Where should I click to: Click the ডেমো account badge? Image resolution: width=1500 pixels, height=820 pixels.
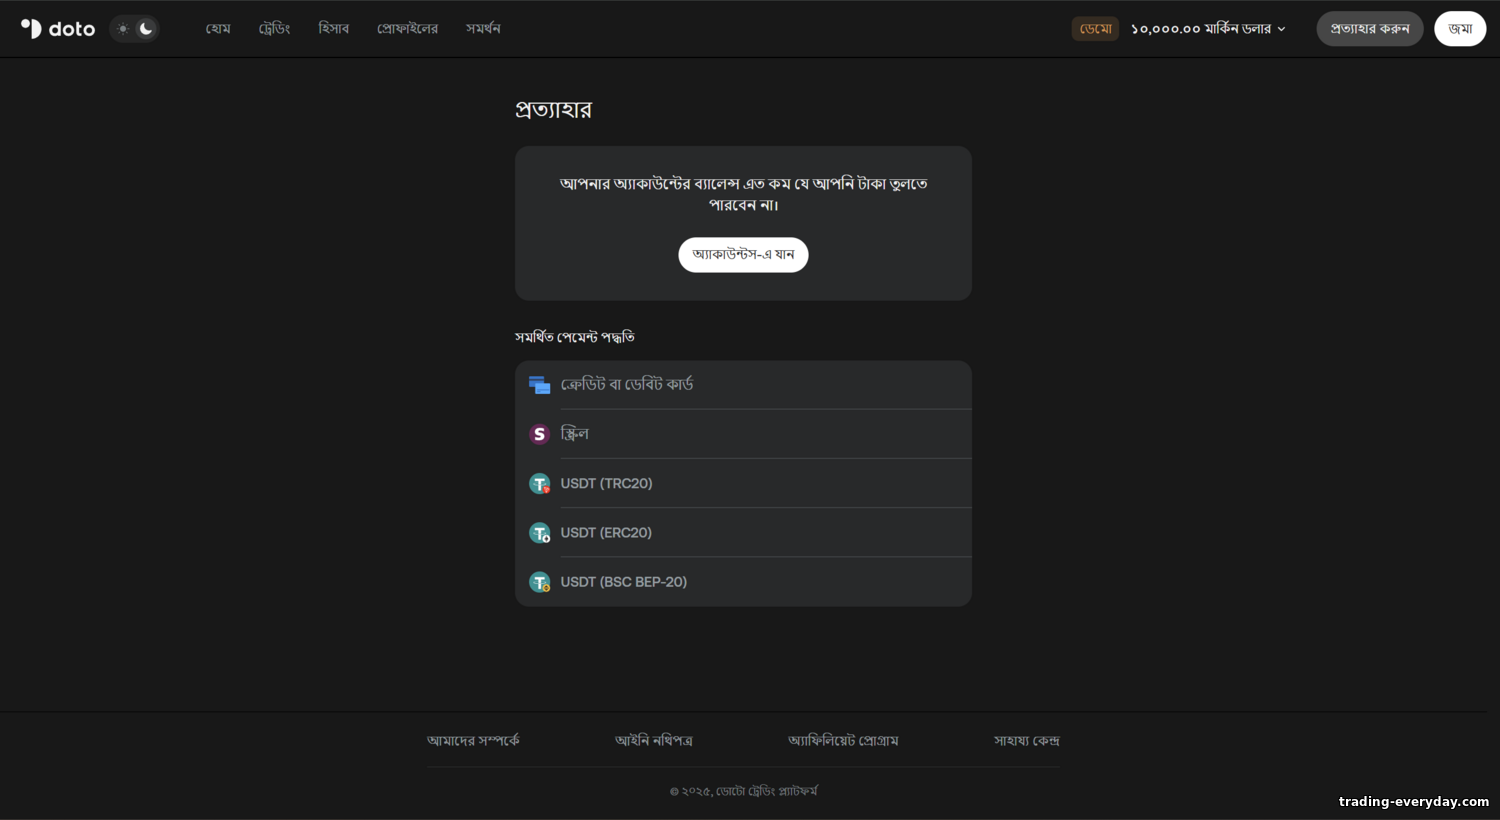tap(1095, 29)
